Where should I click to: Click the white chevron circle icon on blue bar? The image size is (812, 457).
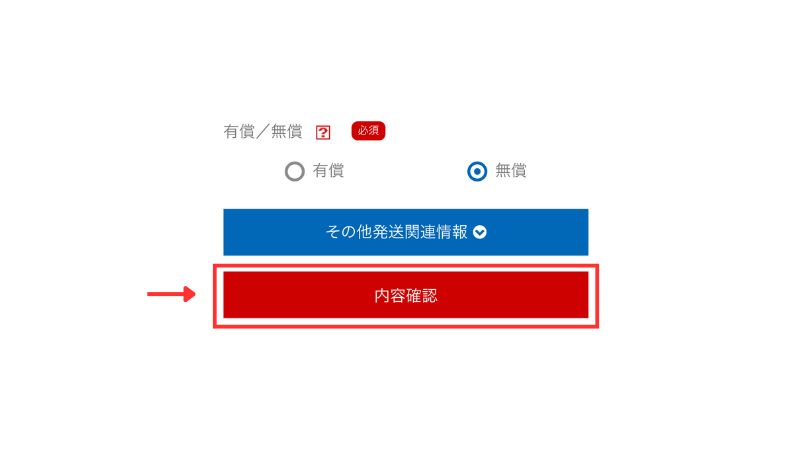point(480,232)
